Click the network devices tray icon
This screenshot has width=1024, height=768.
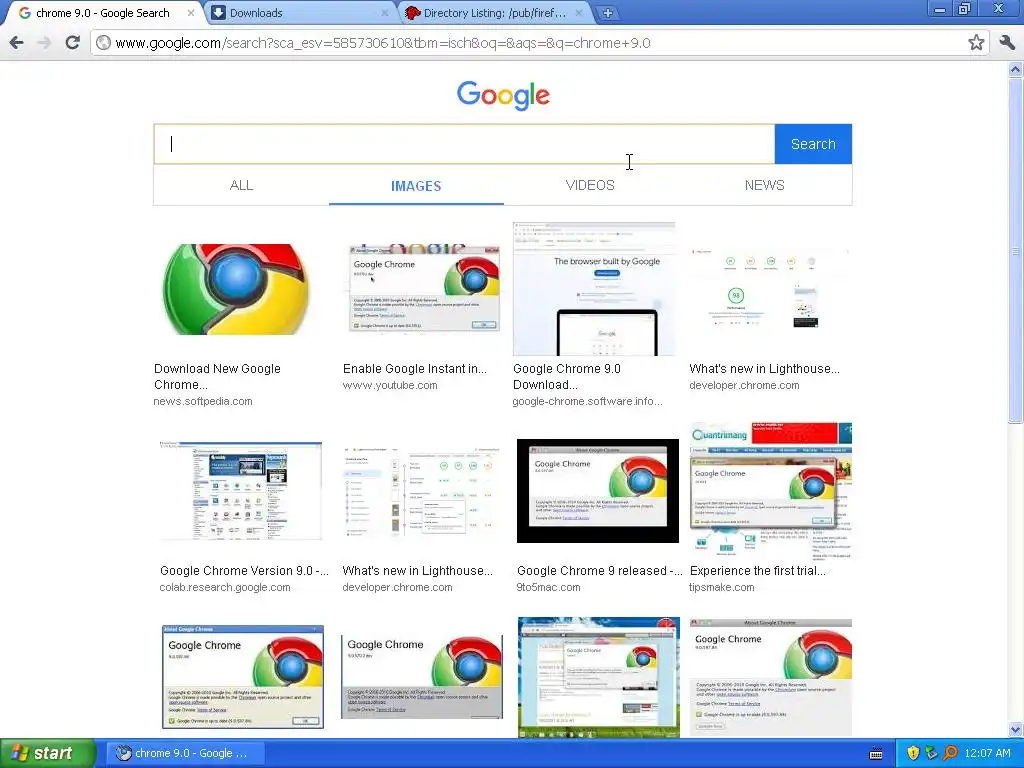(x=931, y=753)
